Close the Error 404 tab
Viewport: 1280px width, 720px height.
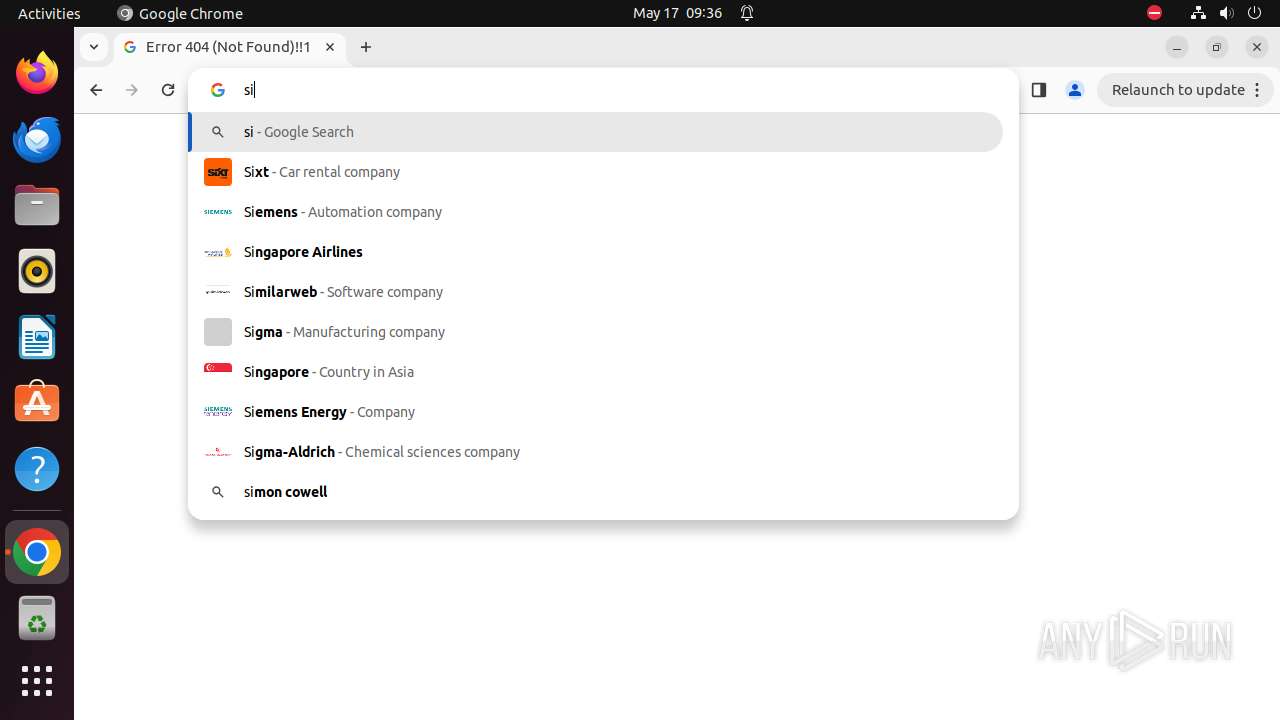[330, 47]
